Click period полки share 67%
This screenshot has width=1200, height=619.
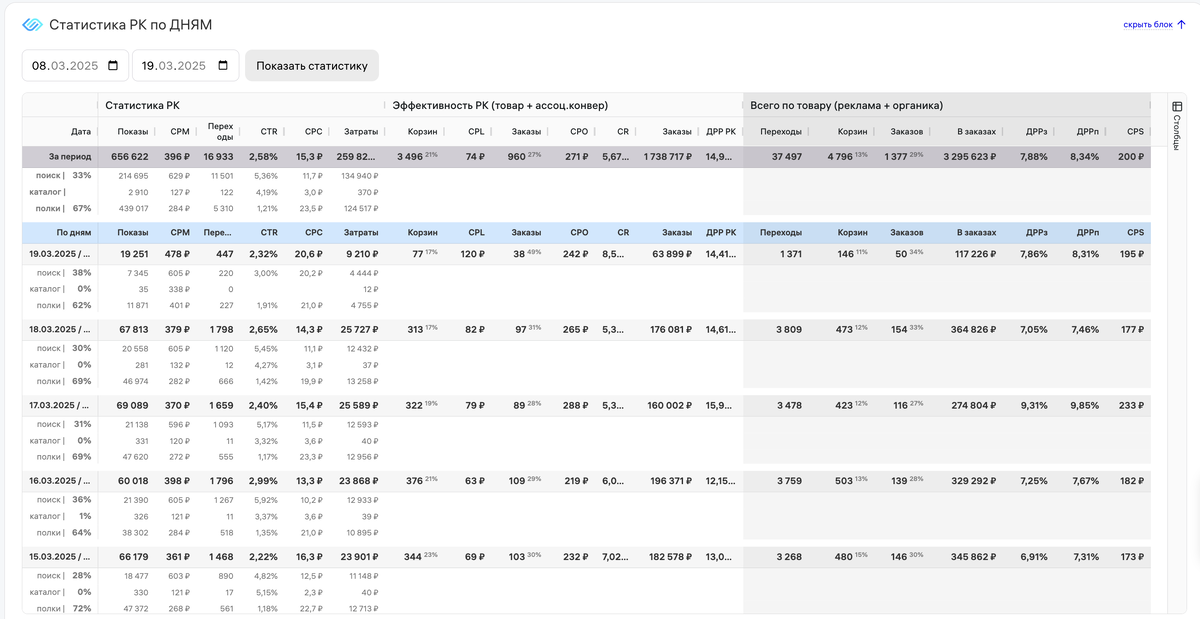pyautogui.click(x=82, y=208)
